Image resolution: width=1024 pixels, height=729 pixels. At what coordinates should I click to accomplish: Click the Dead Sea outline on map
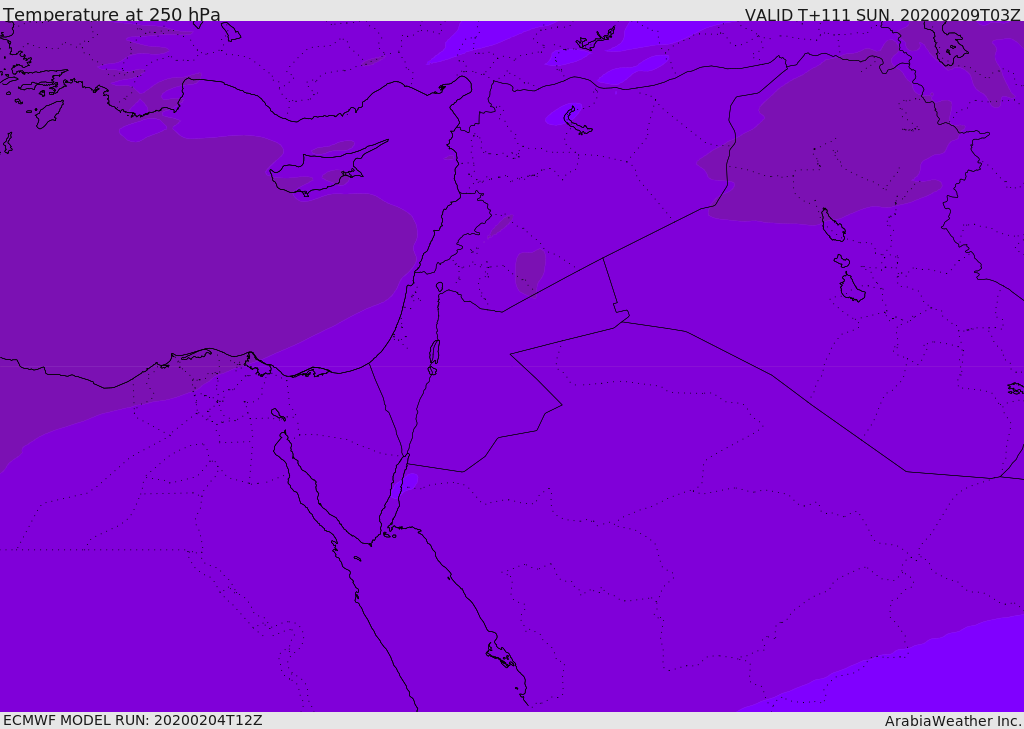point(434,355)
